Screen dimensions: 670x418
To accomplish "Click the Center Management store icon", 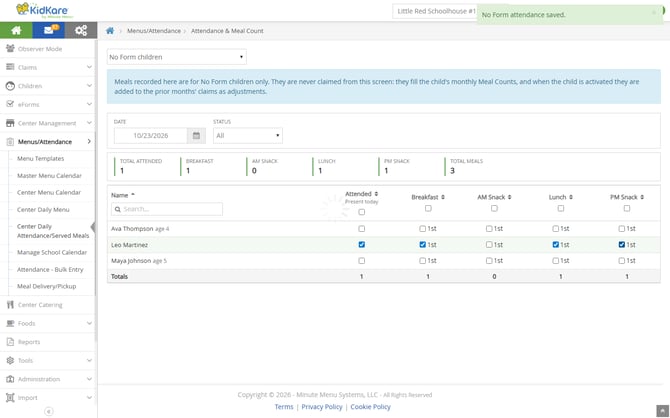I will (10, 123).
